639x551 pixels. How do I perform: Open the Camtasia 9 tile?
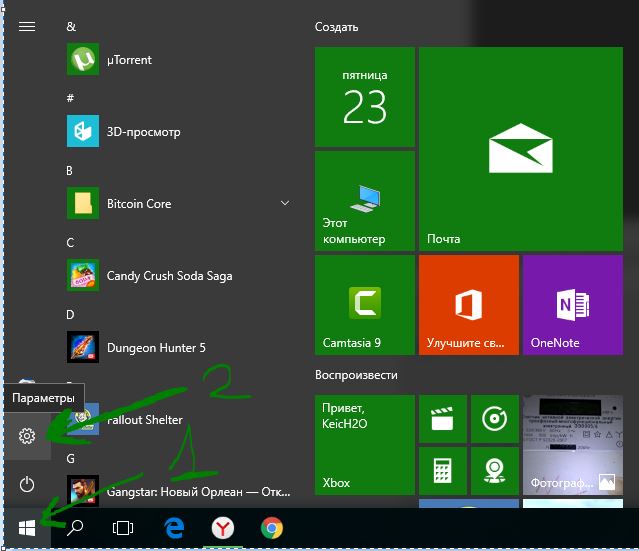(365, 305)
